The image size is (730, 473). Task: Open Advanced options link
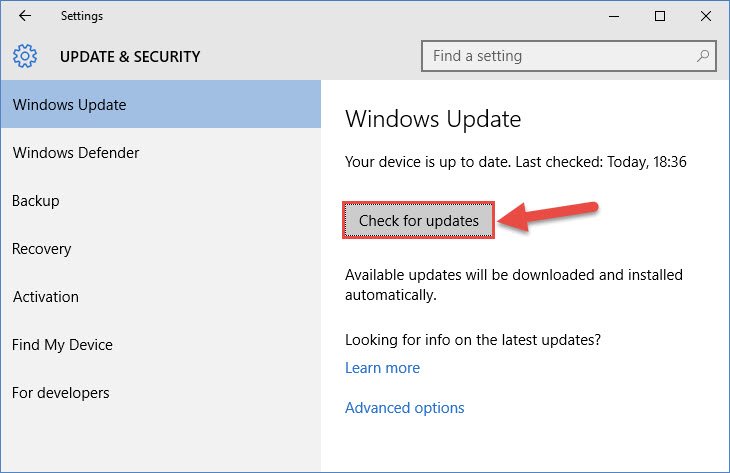pos(405,408)
